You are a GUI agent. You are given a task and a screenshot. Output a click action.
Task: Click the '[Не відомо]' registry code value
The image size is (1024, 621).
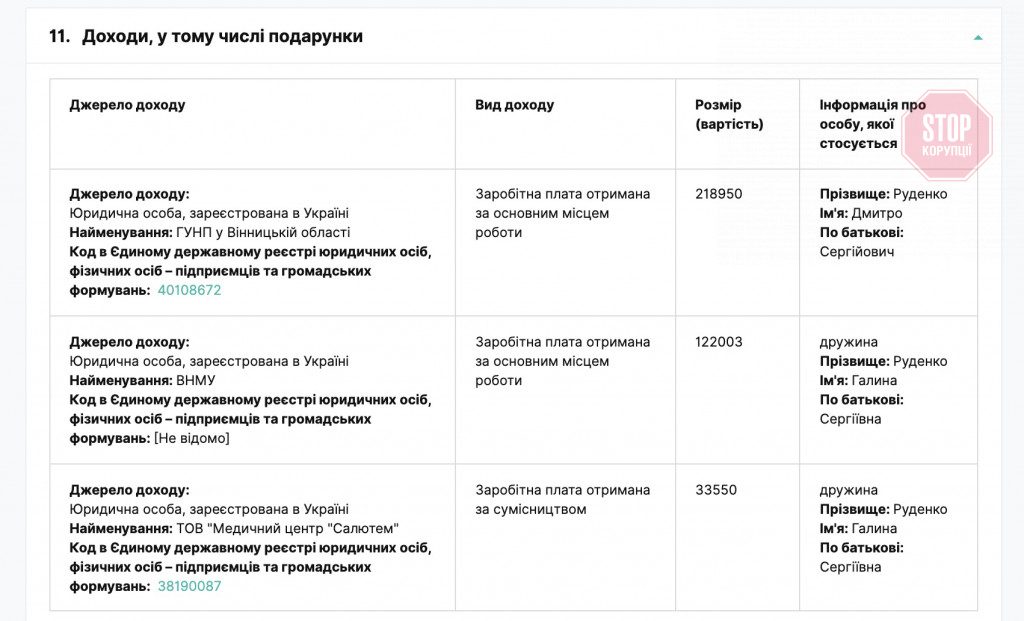click(192, 438)
